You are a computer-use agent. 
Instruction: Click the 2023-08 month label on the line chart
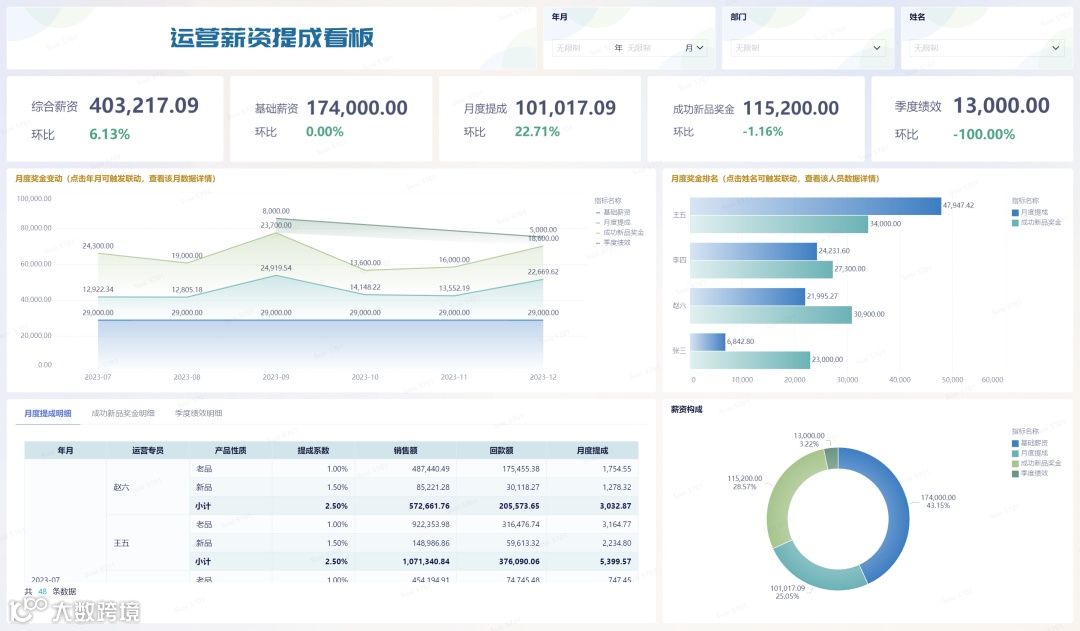(187, 377)
